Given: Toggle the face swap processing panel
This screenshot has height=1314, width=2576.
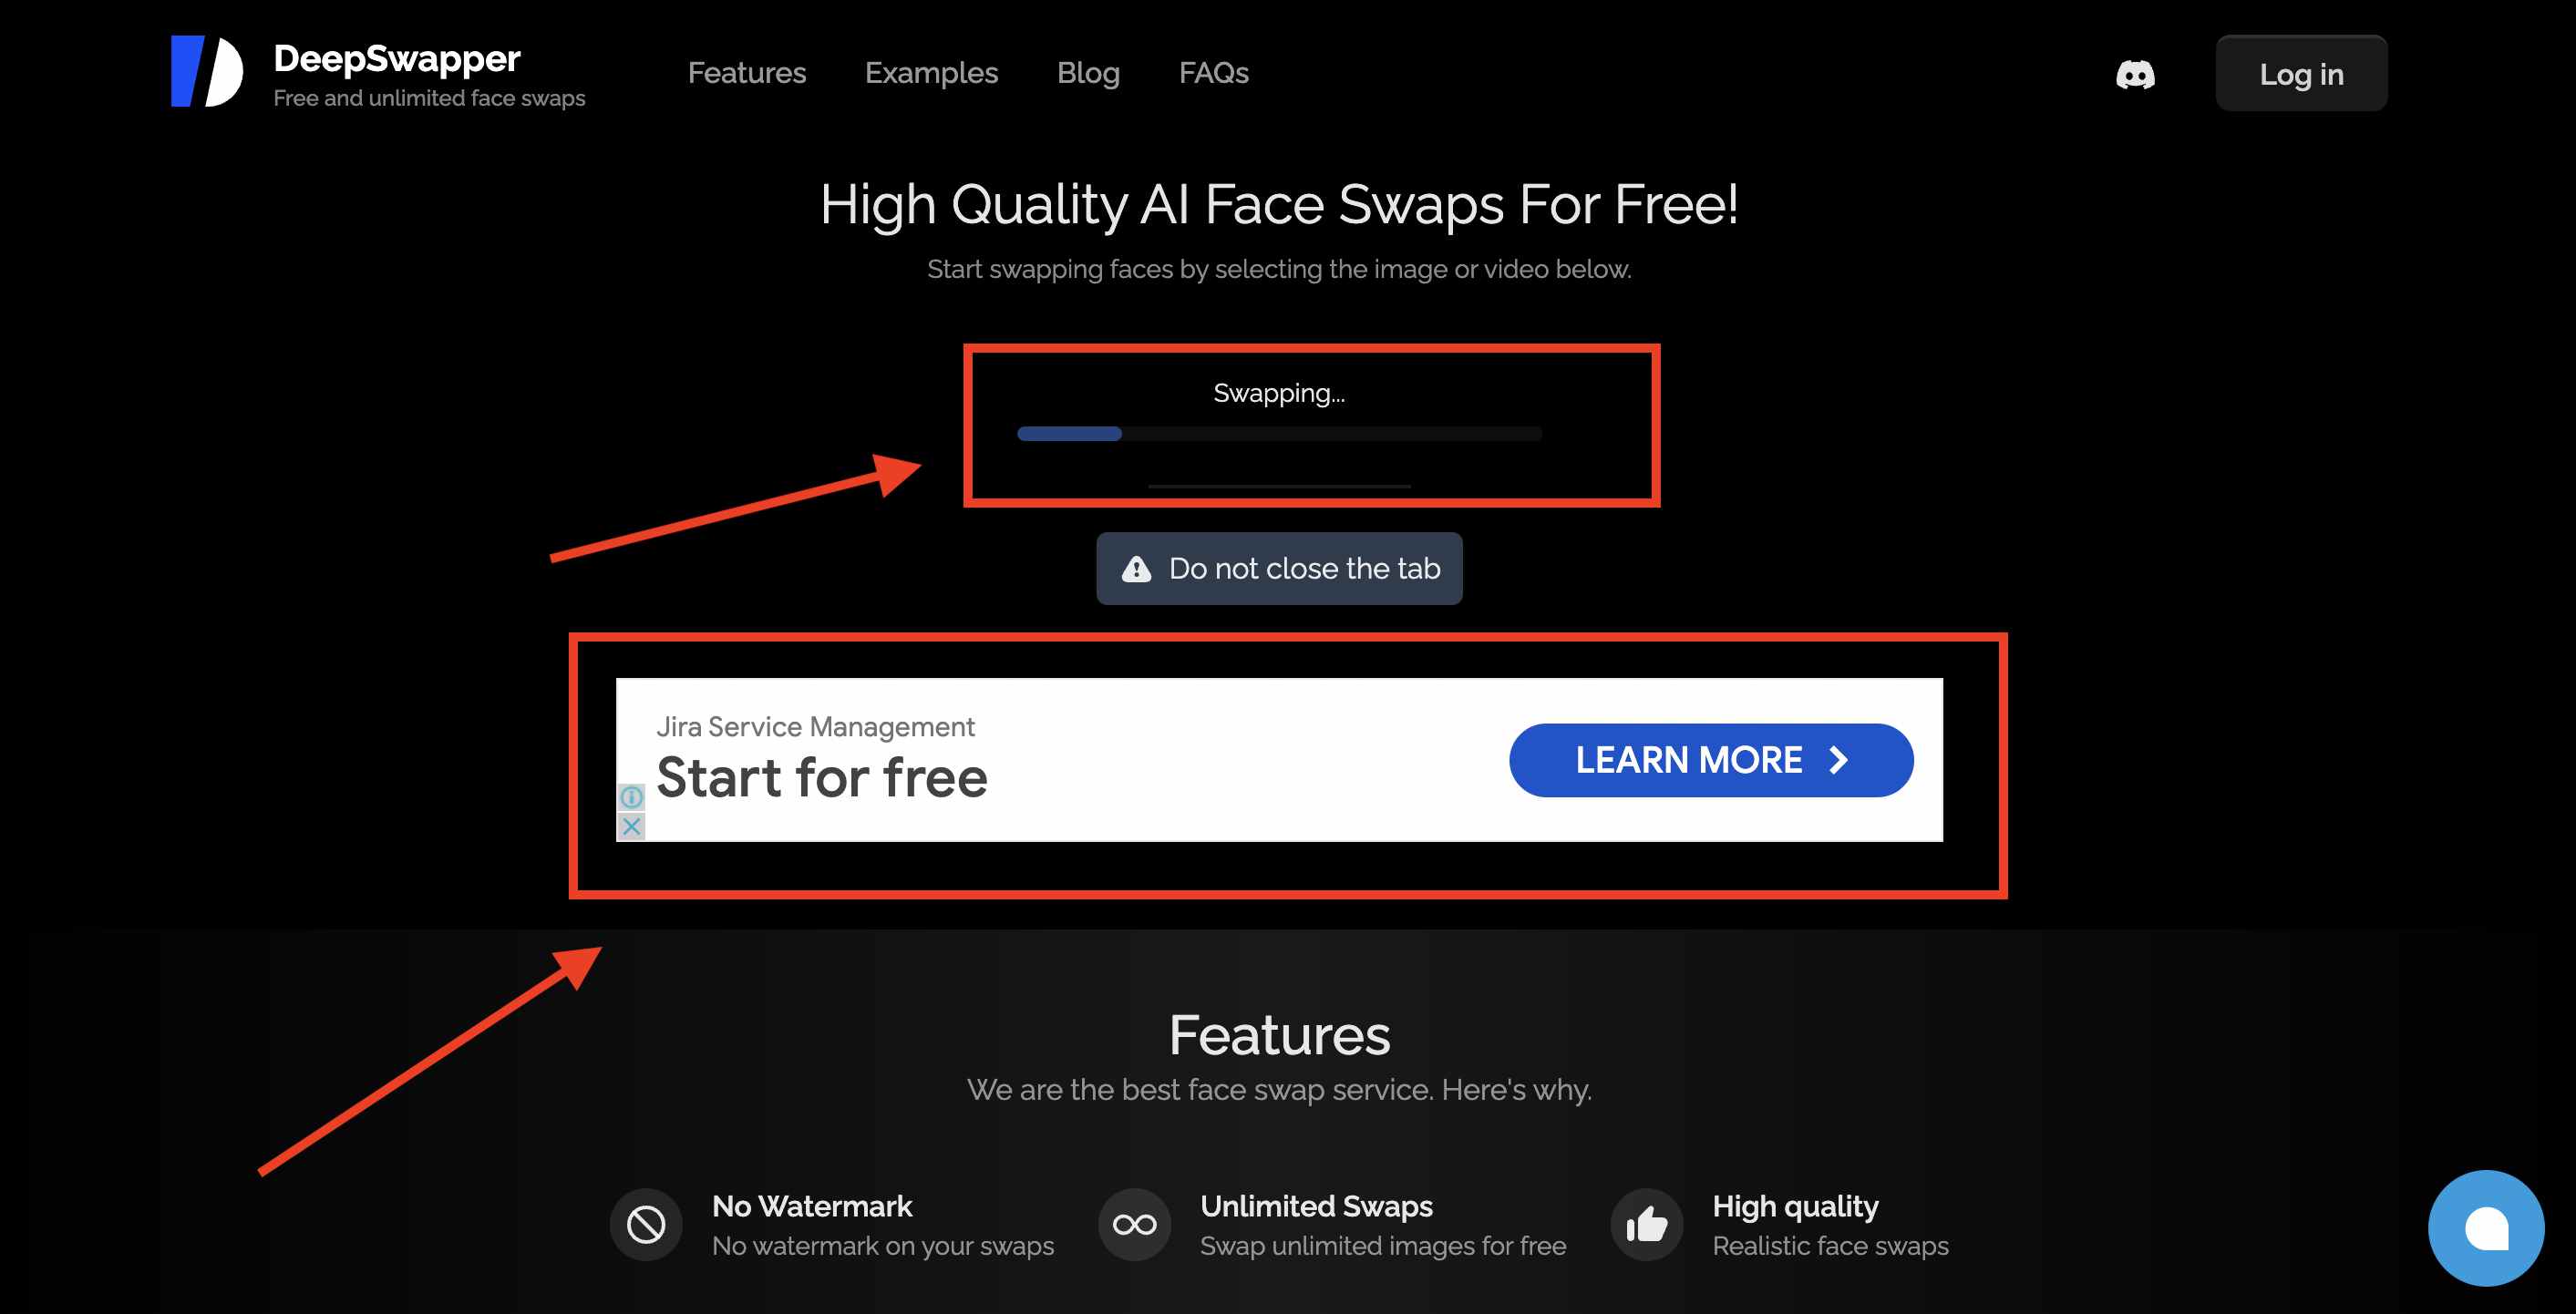Looking at the screenshot, I should pos(1311,423).
